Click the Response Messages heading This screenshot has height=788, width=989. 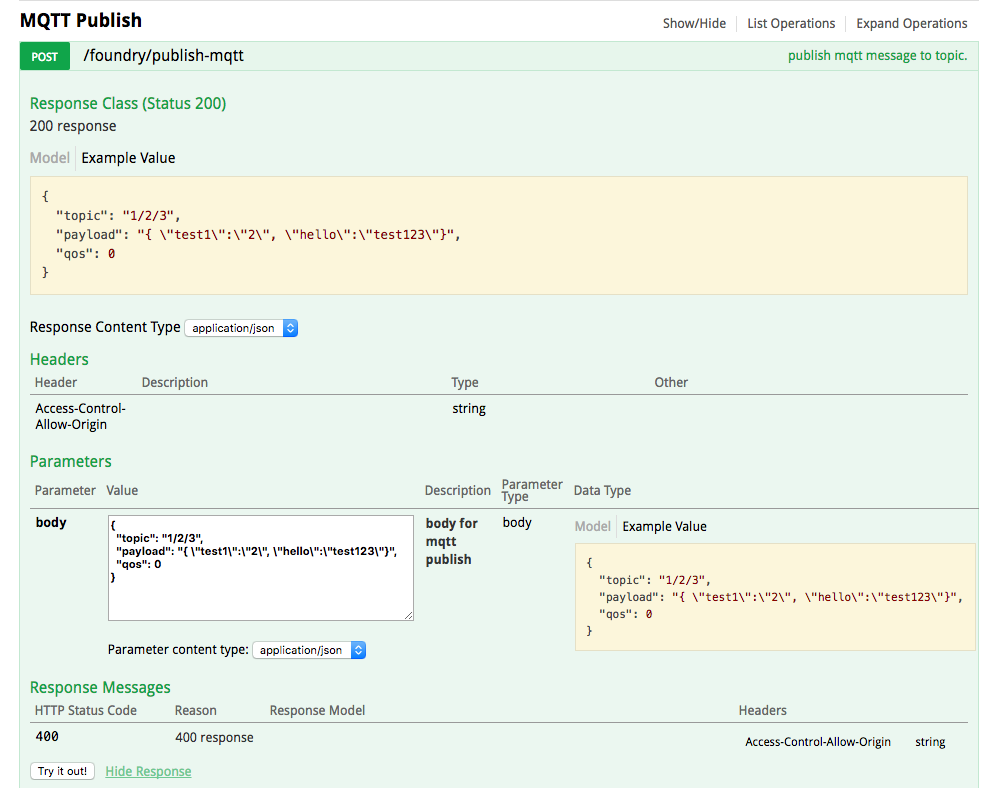100,687
